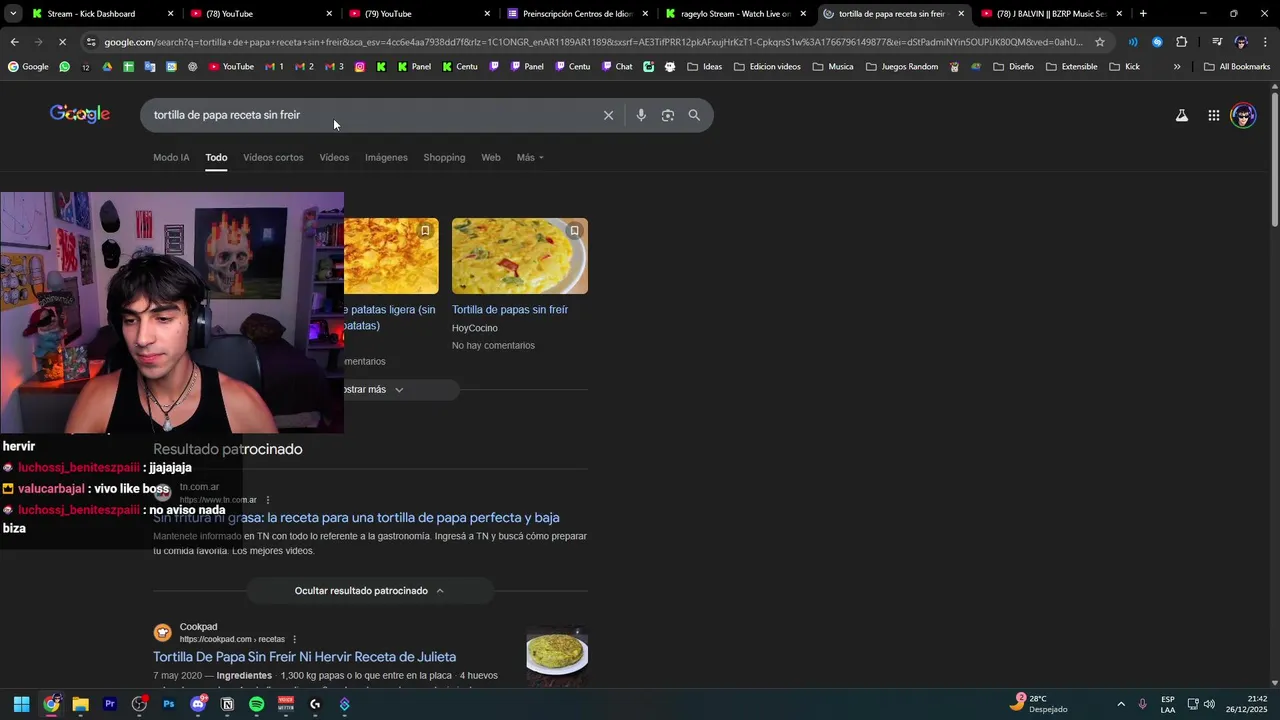Image resolution: width=1280 pixels, height=720 pixels.
Task: Switch to the rageylo Stream browser tab
Action: click(x=738, y=14)
